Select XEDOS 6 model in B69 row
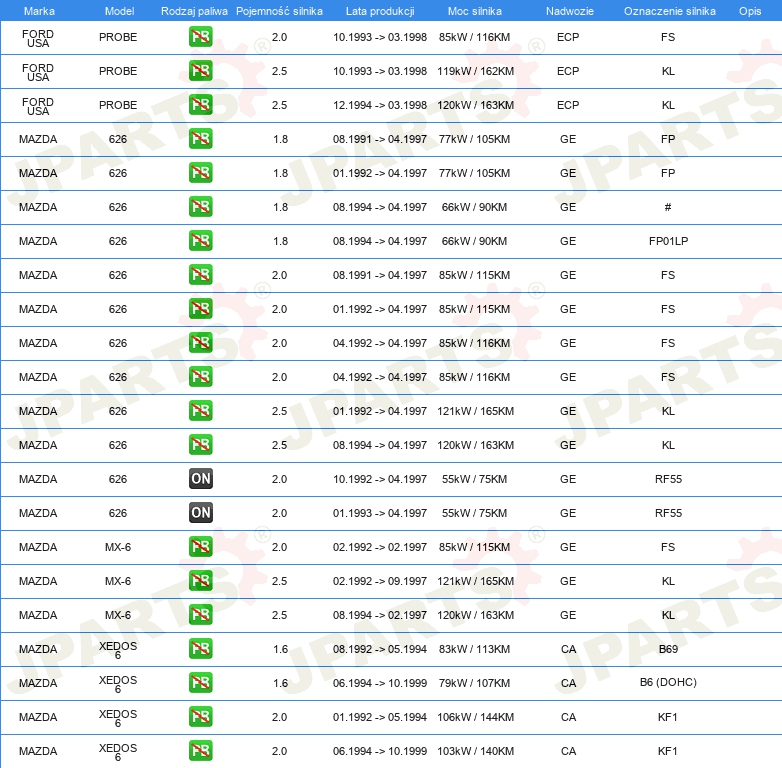This screenshot has width=782, height=768. pyautogui.click(x=118, y=650)
